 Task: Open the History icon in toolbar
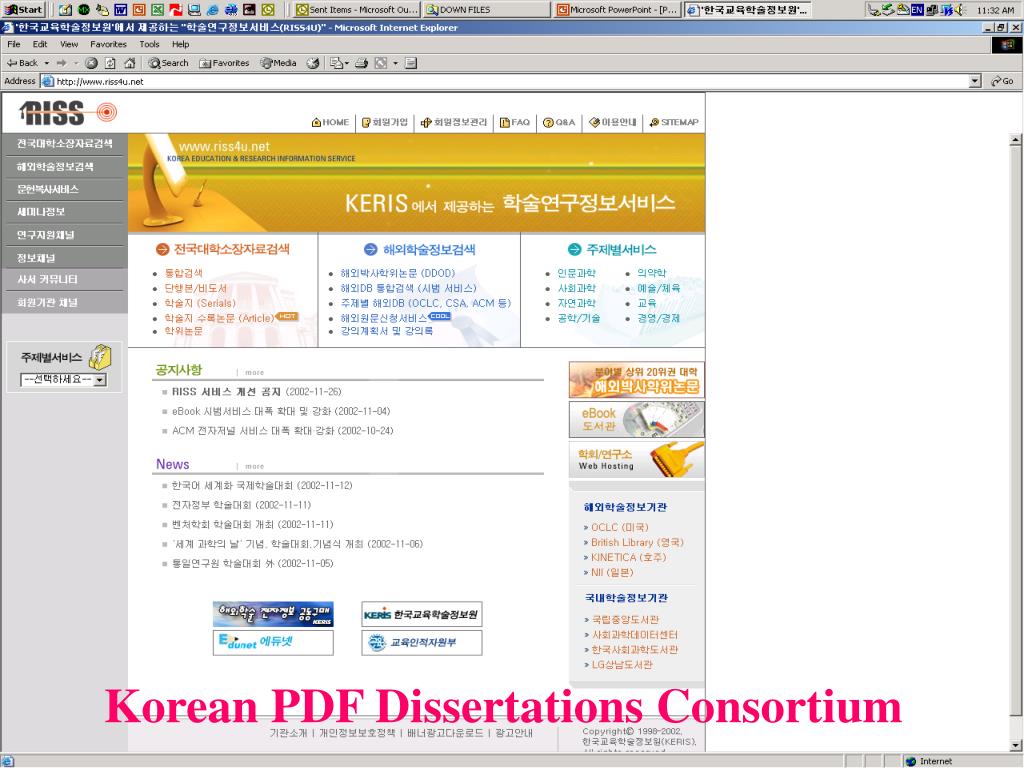click(x=313, y=63)
